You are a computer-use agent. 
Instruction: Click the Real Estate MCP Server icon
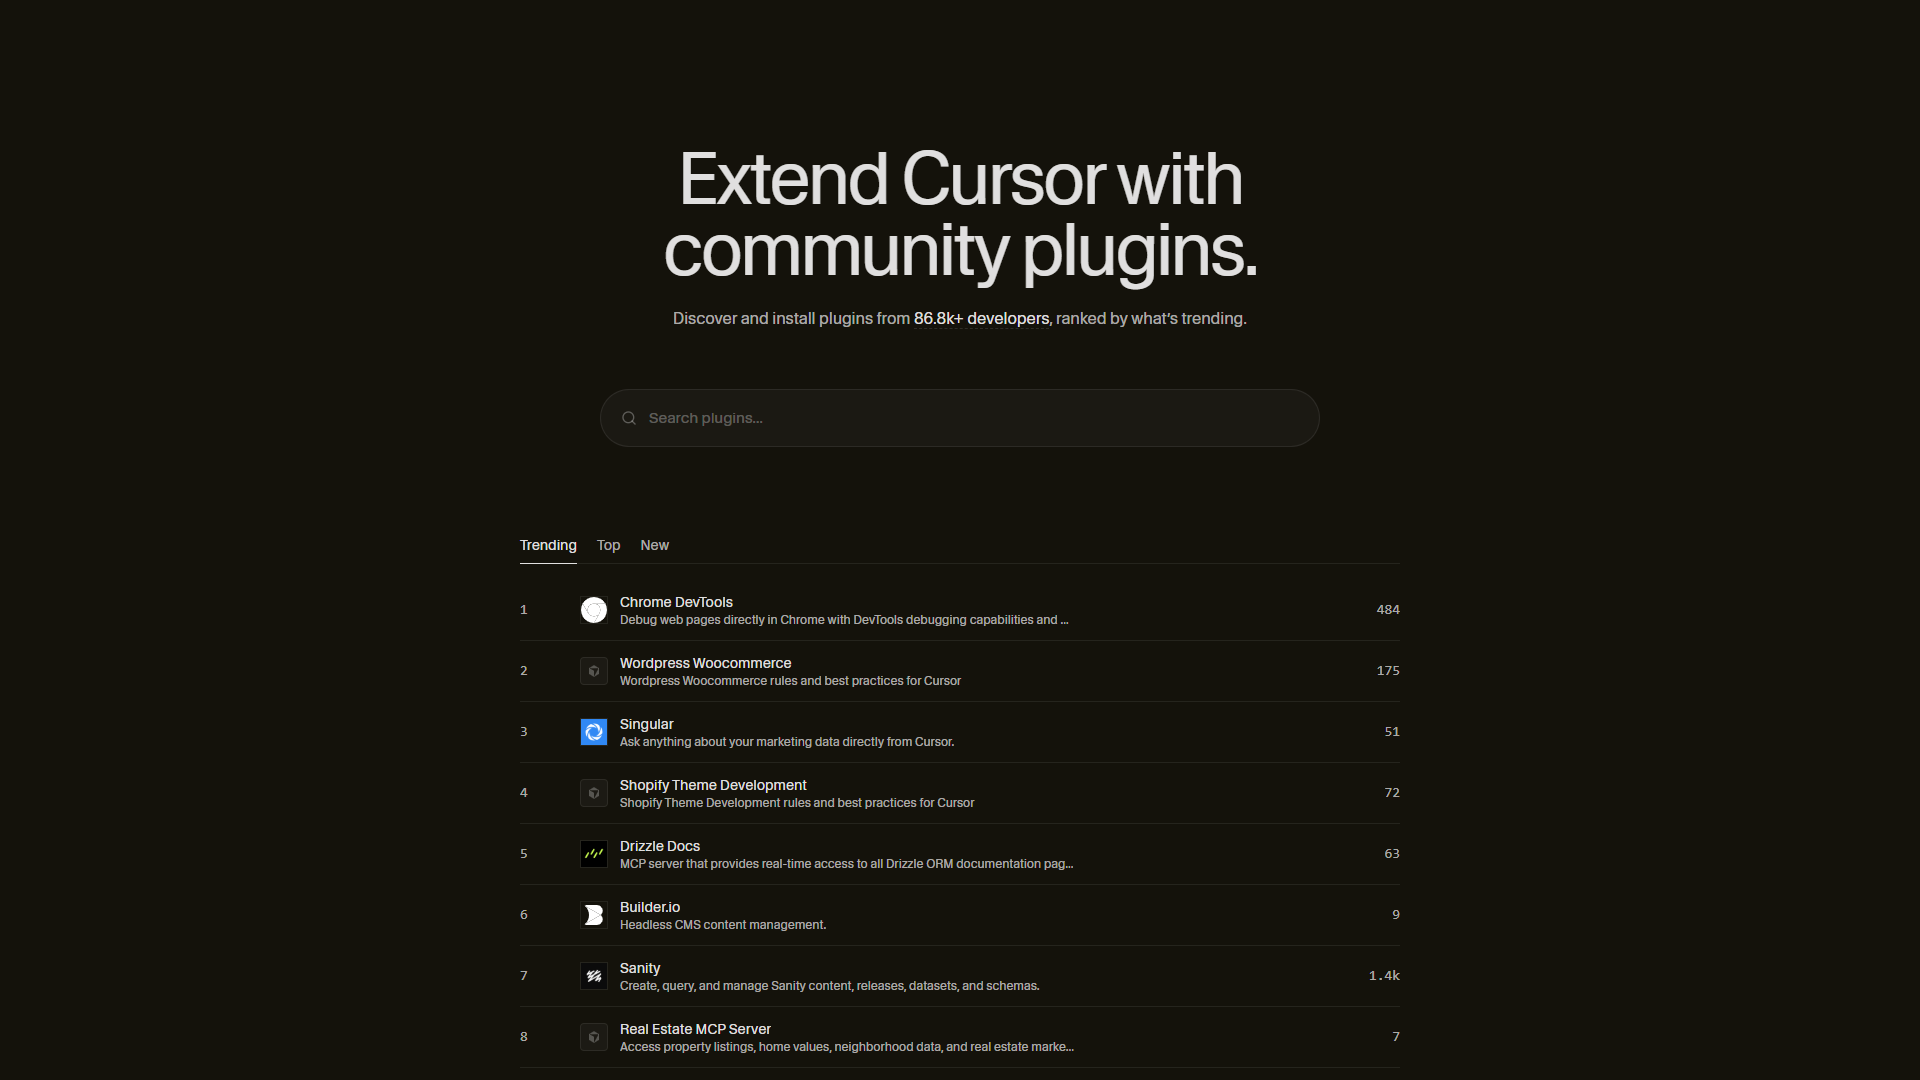pos(594,1037)
